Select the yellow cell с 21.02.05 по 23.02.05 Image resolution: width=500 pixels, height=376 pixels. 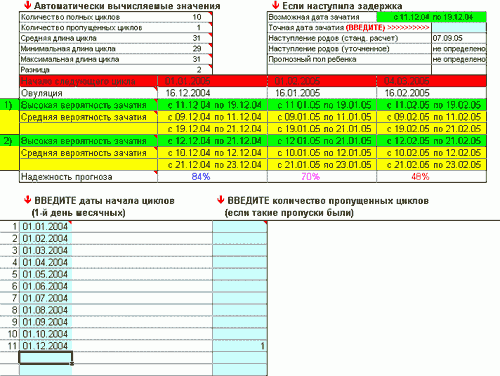tap(432, 165)
